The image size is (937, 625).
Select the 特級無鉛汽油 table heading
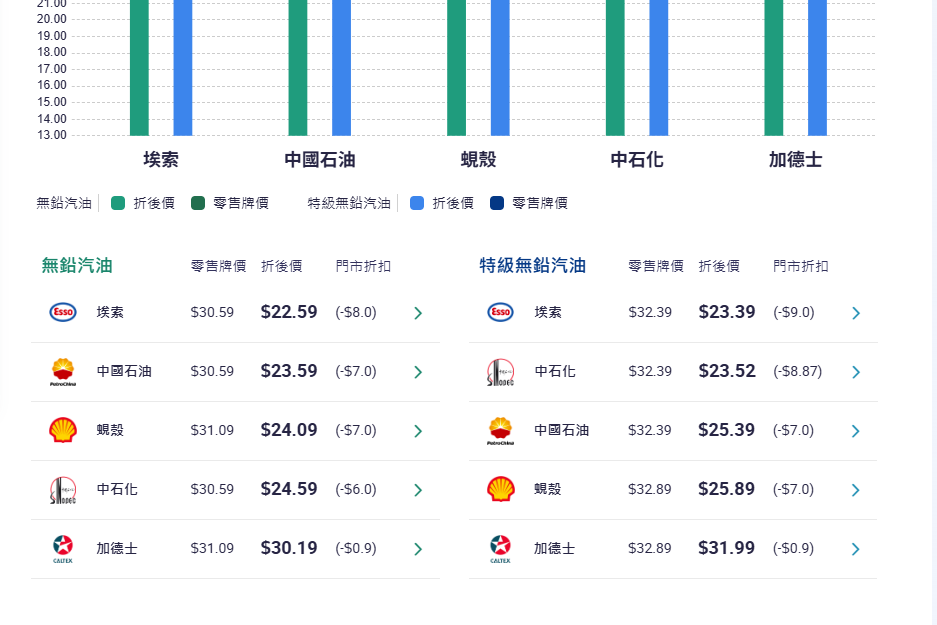pyautogui.click(x=532, y=266)
